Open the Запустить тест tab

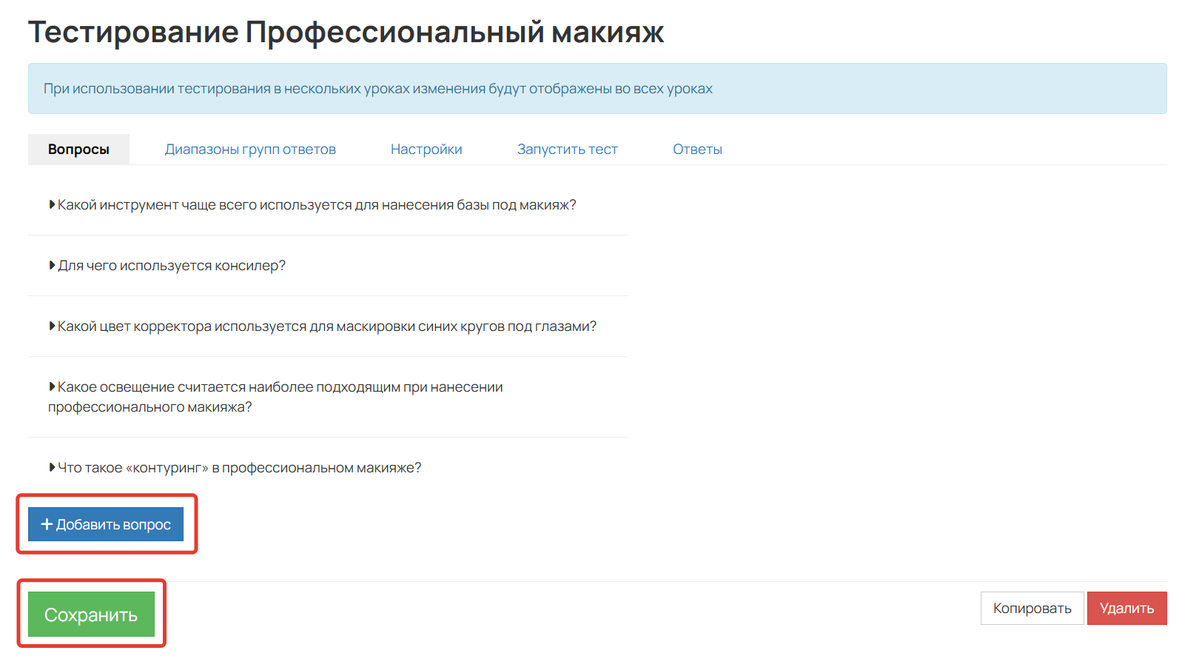pos(567,149)
